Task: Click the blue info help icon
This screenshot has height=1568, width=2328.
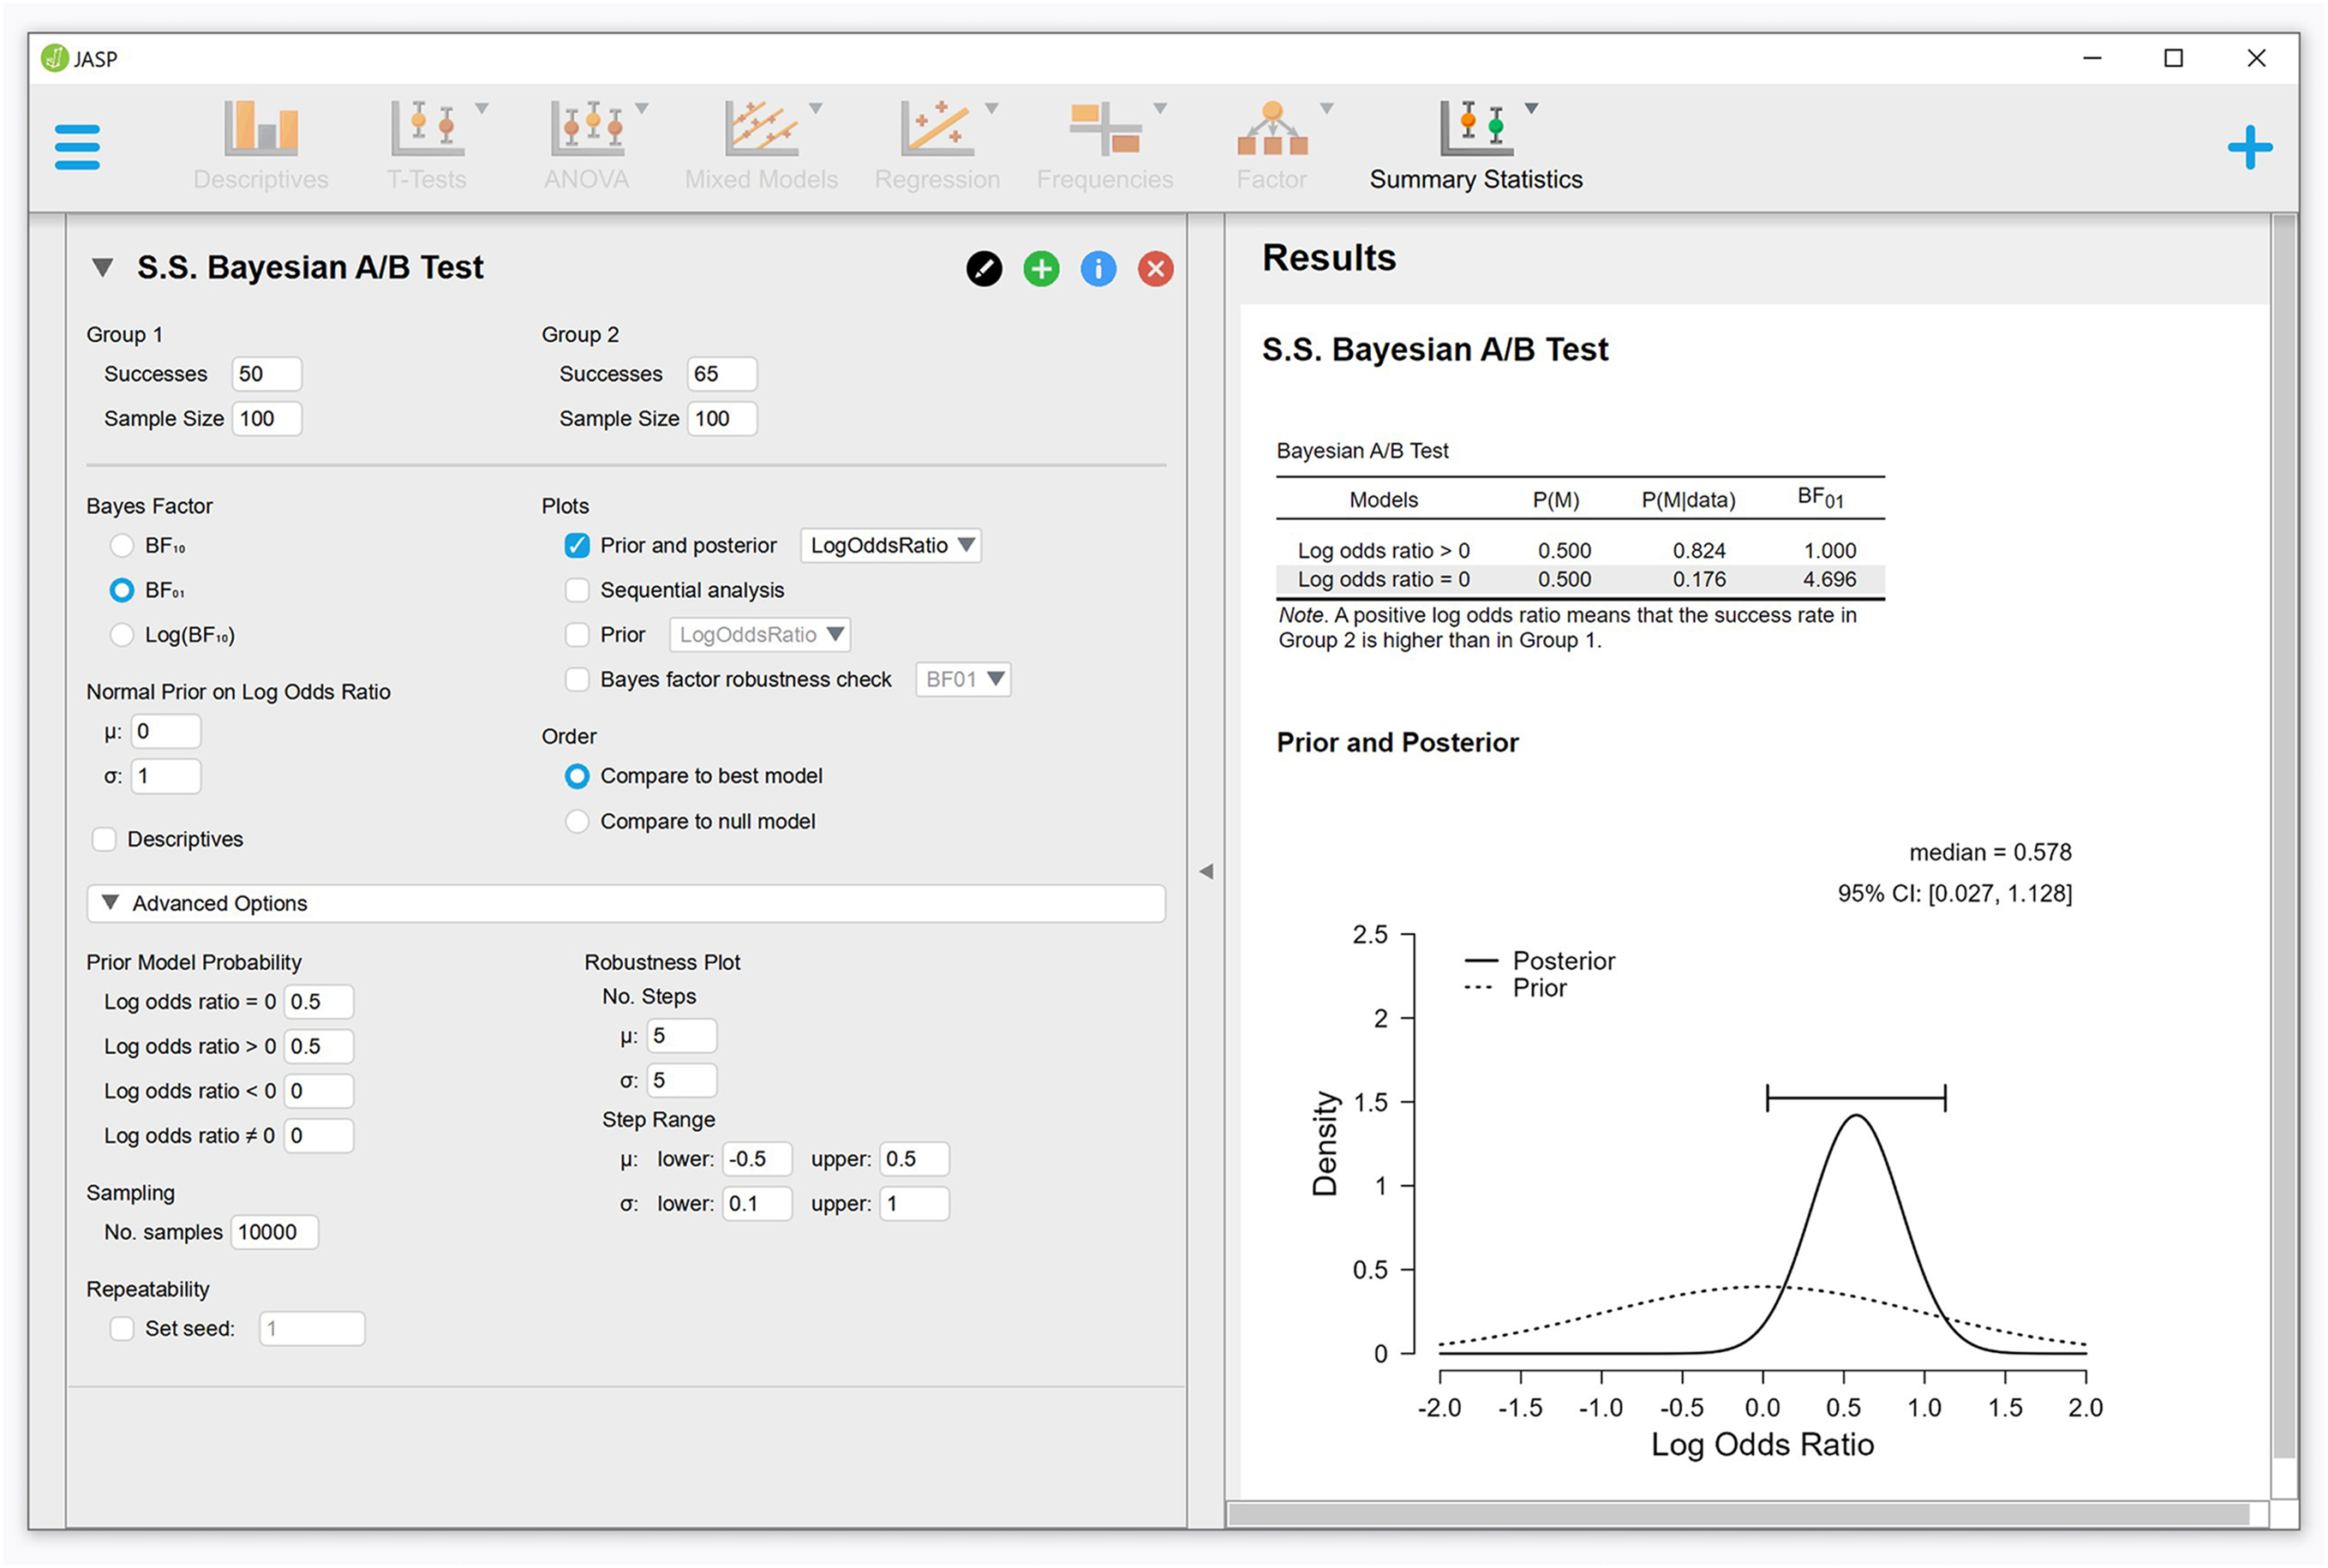Action: tap(1098, 269)
